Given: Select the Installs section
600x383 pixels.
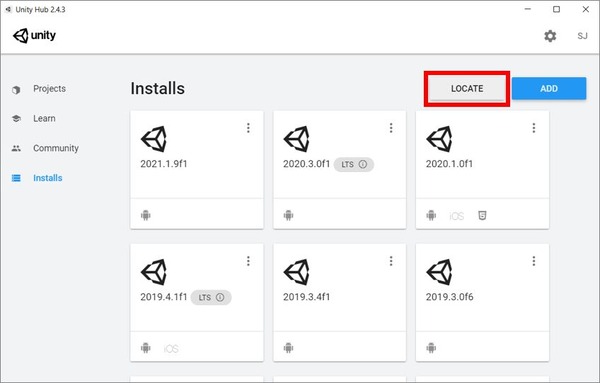Looking at the screenshot, I should click(x=48, y=178).
